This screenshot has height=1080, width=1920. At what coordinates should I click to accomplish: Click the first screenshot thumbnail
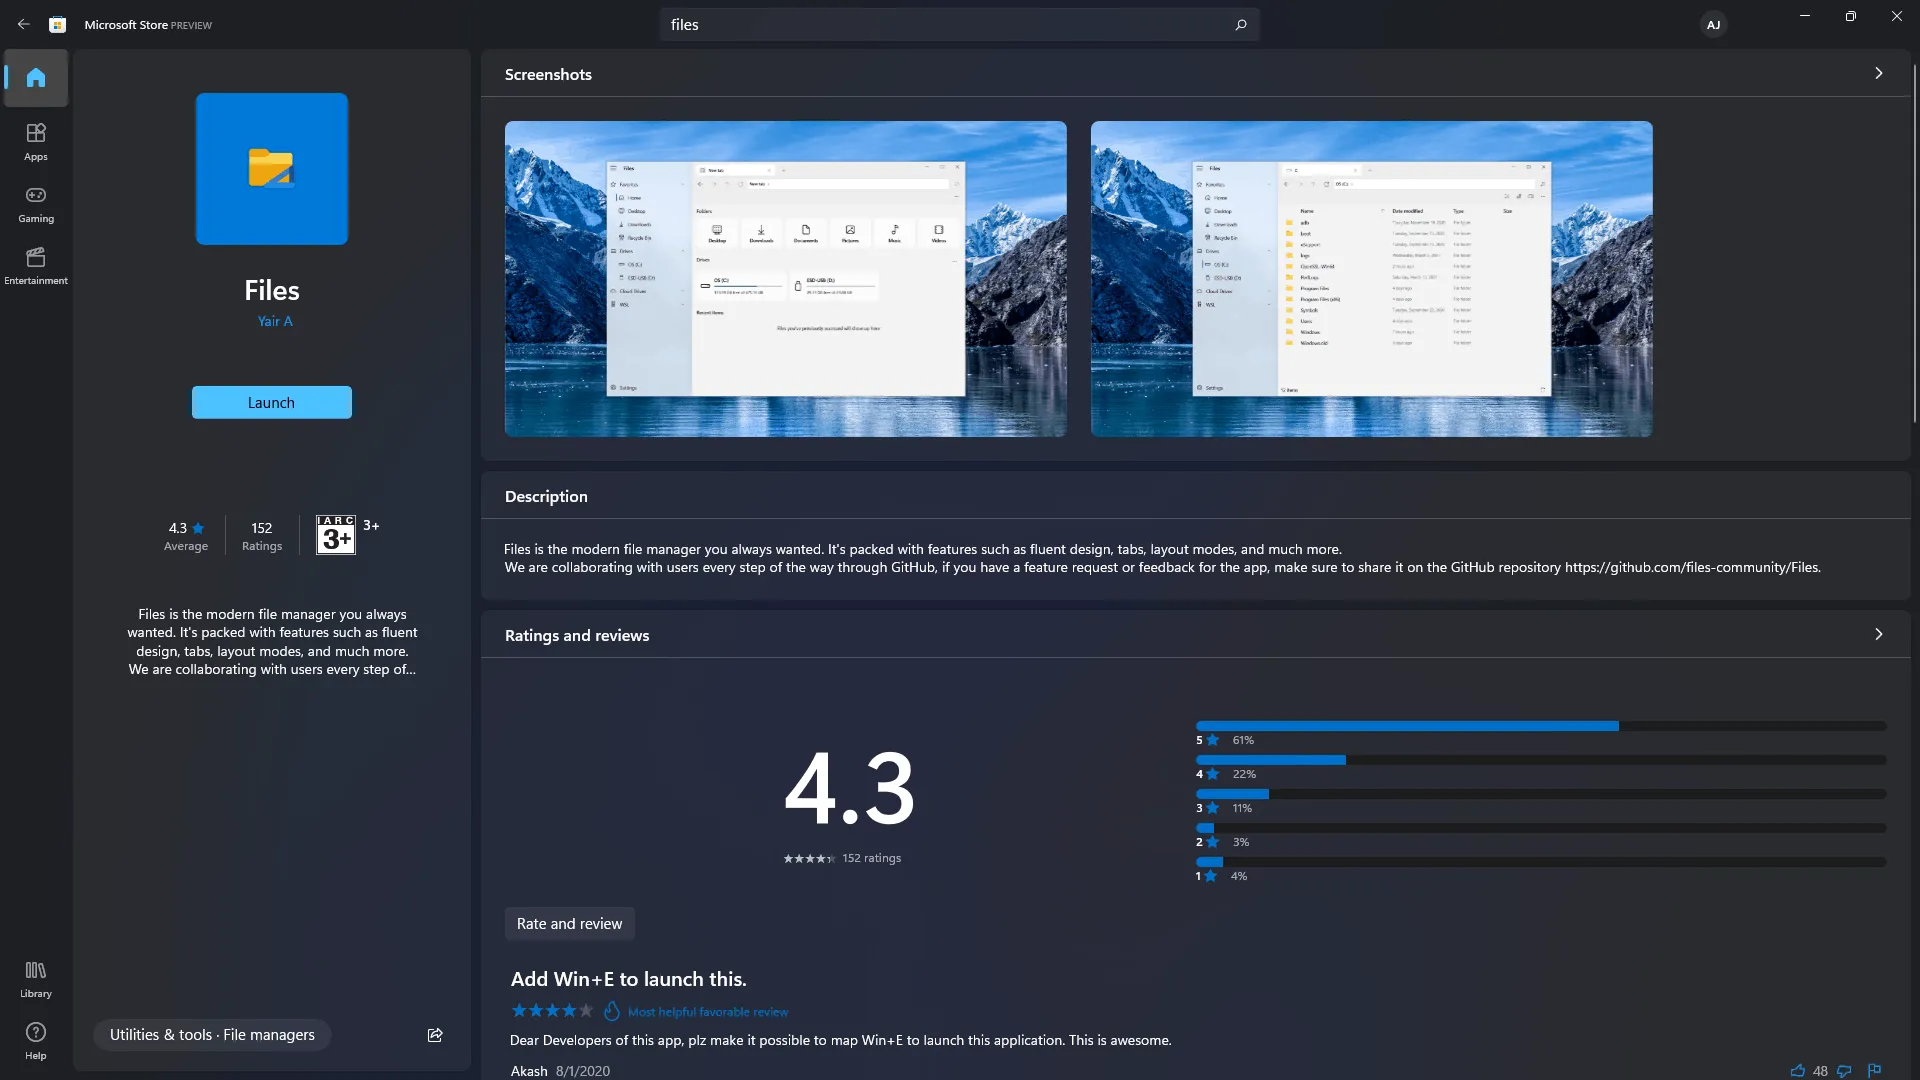click(x=786, y=278)
